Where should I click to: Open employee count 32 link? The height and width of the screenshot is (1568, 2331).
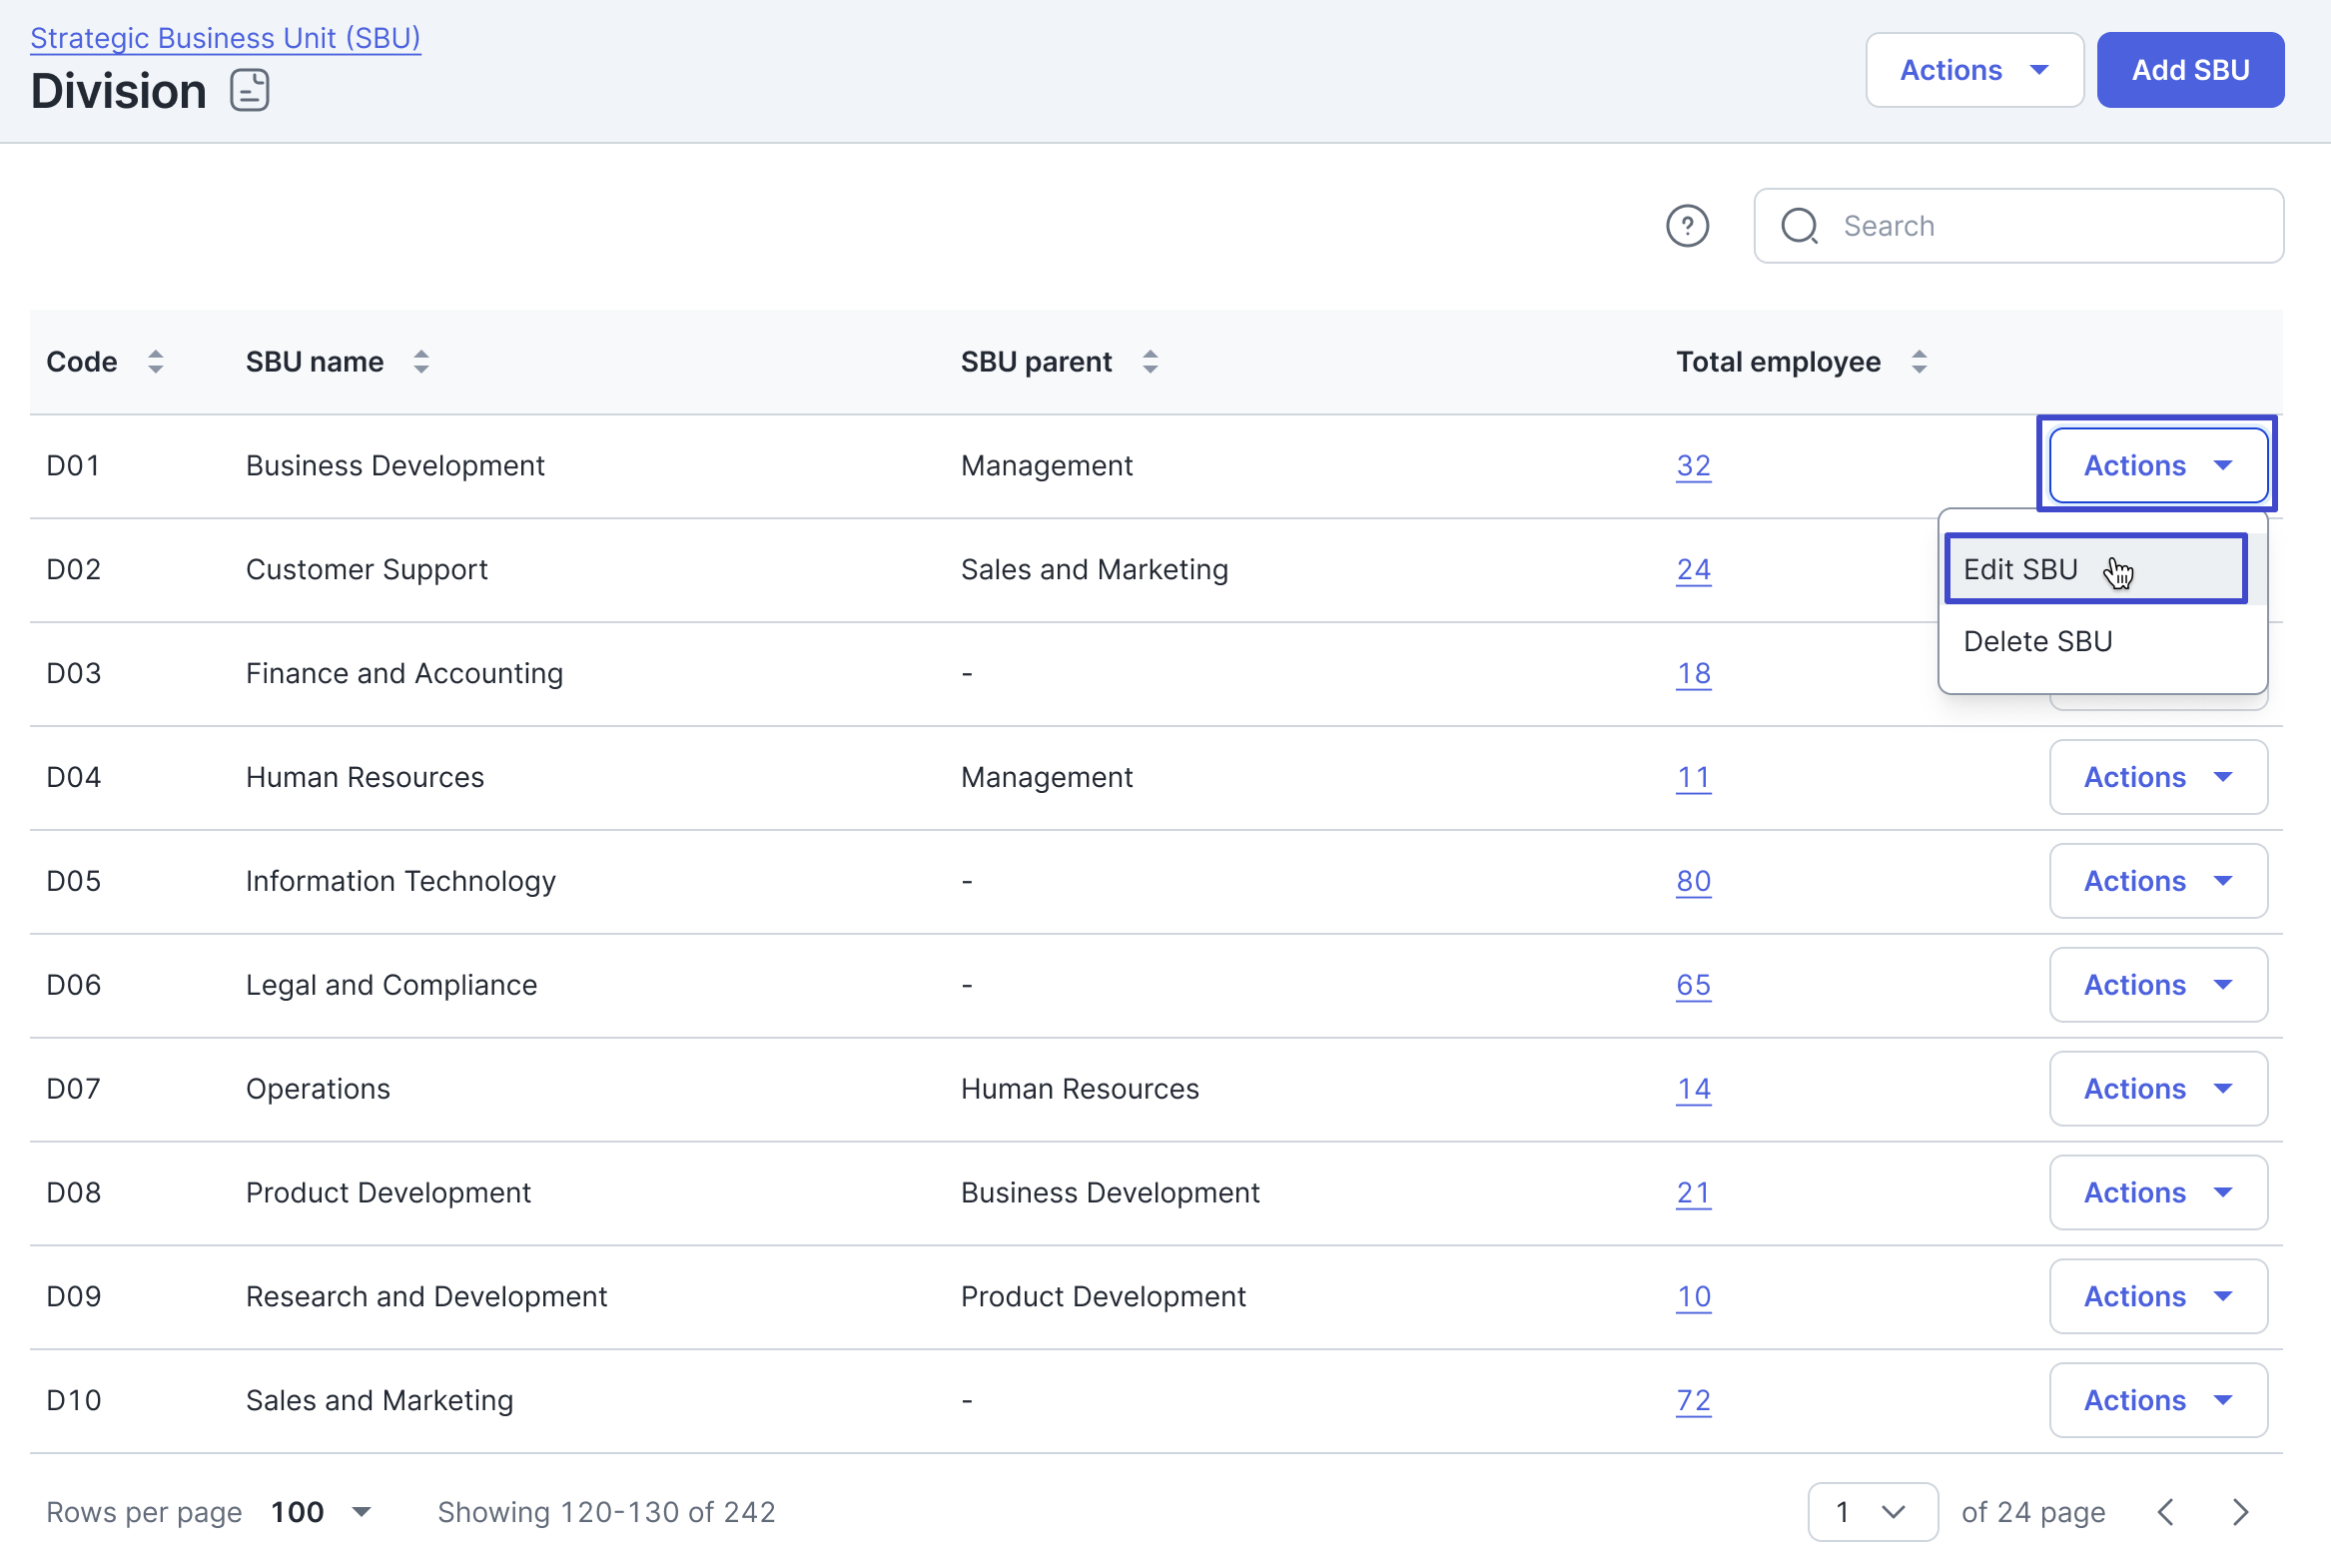coord(1693,466)
